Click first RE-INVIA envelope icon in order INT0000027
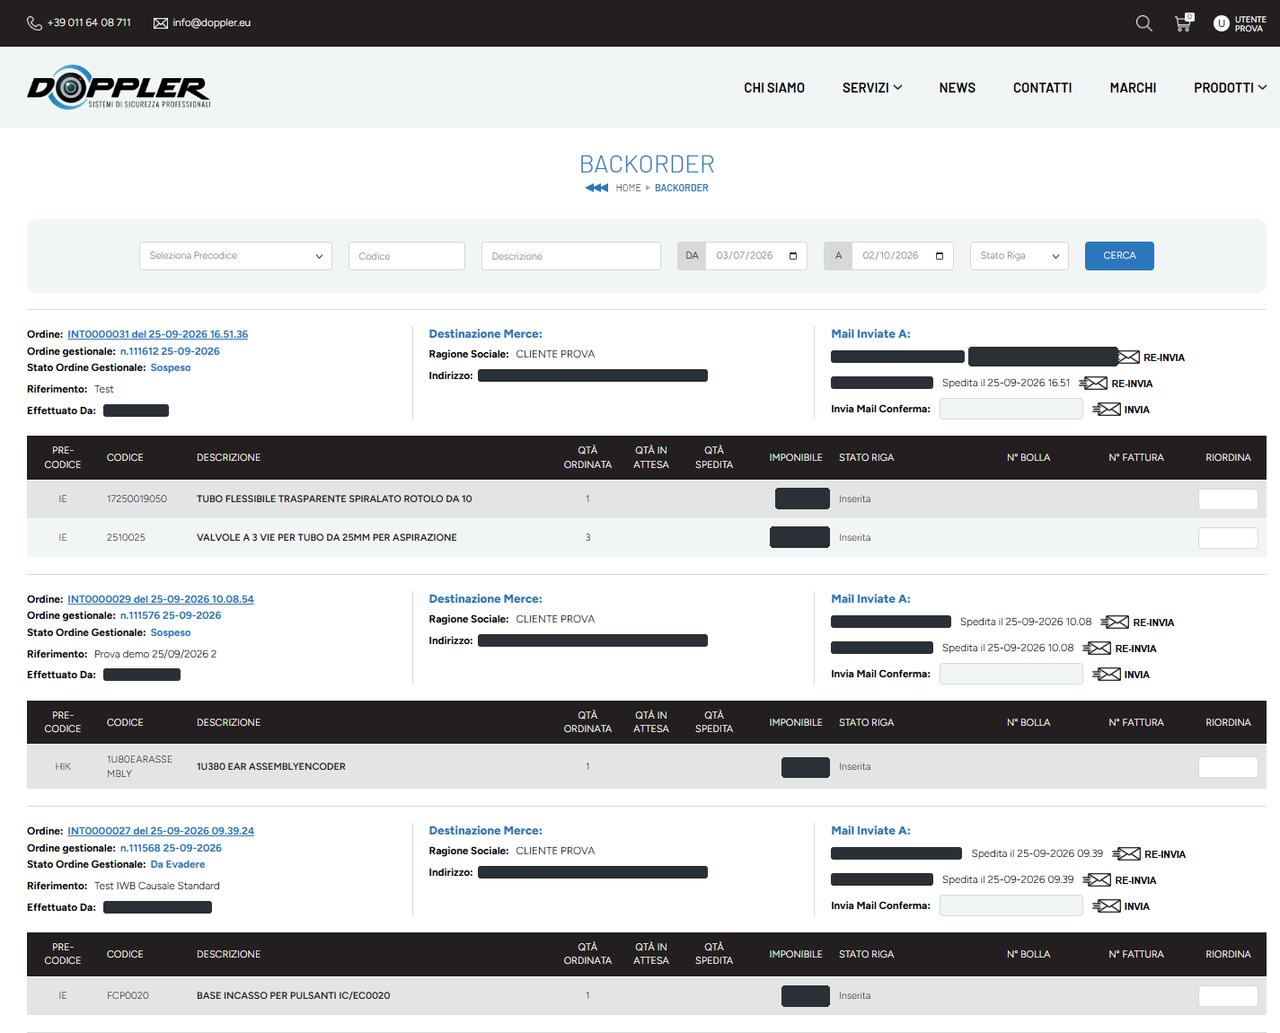The width and height of the screenshot is (1280, 1033). 1127,854
